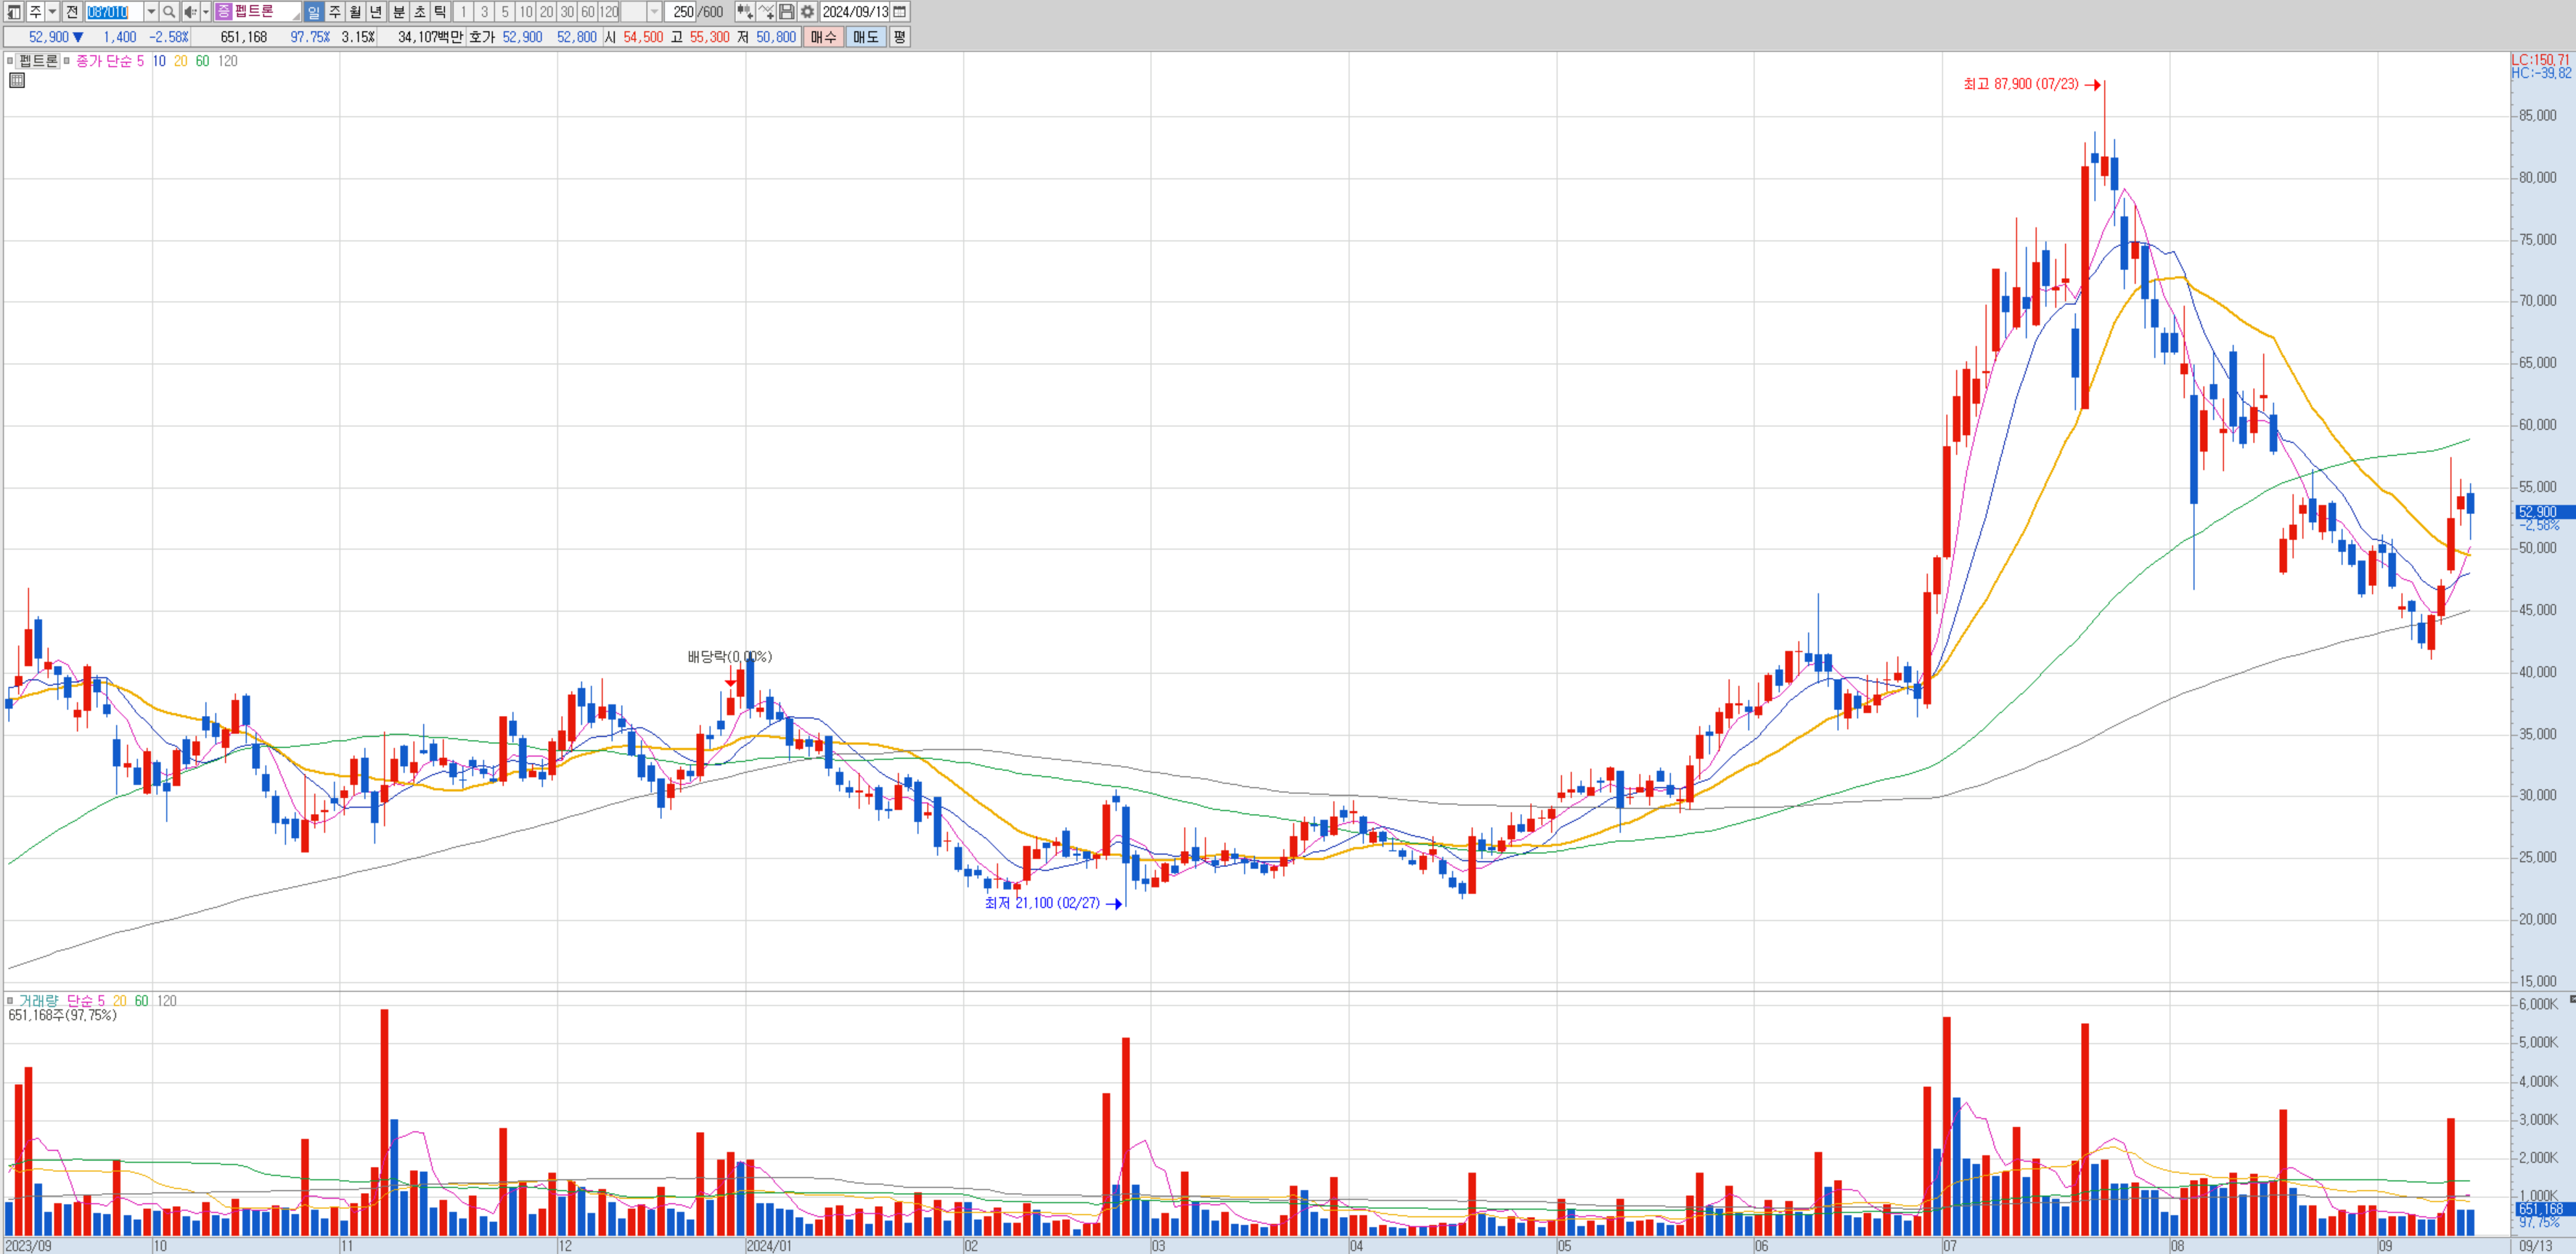Open chart settings gear icon
This screenshot has height=1254, width=2576.
point(807,12)
